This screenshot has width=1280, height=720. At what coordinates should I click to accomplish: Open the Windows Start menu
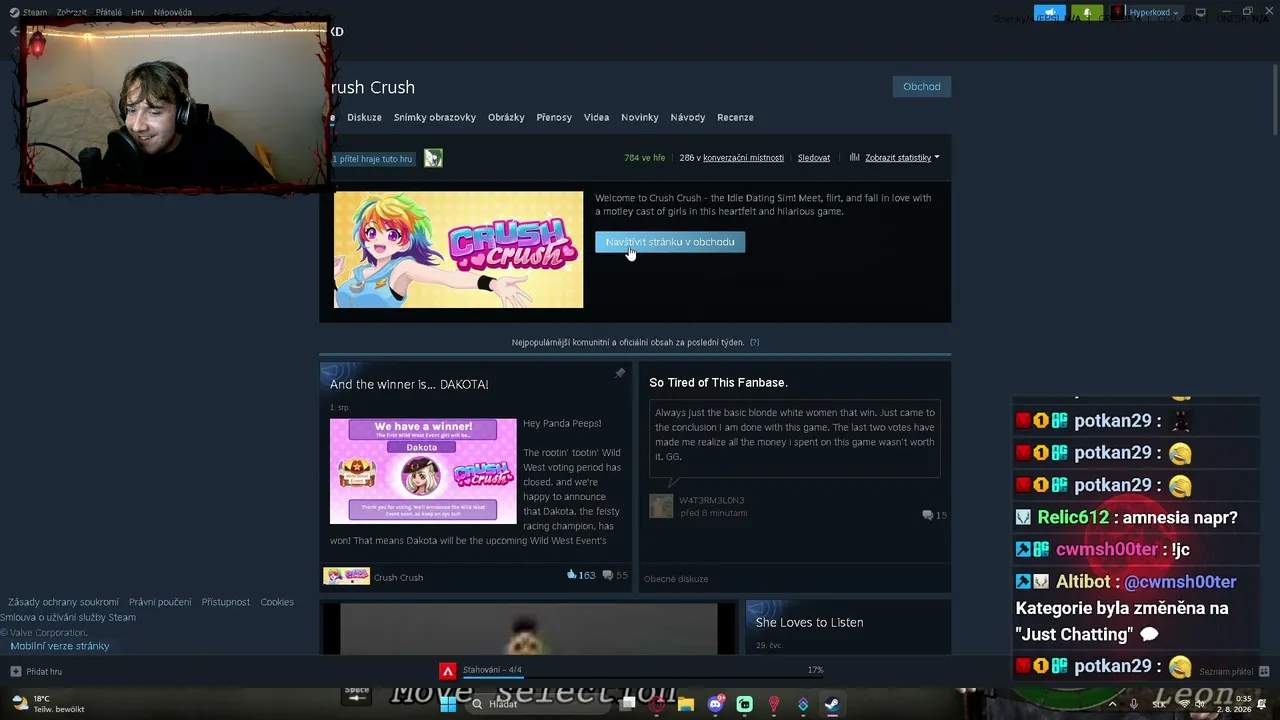(x=448, y=704)
